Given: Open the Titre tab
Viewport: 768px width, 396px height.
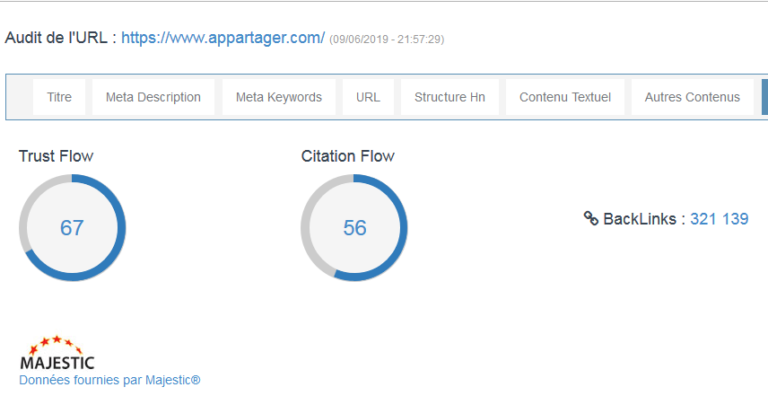Looking at the screenshot, I should [59, 97].
